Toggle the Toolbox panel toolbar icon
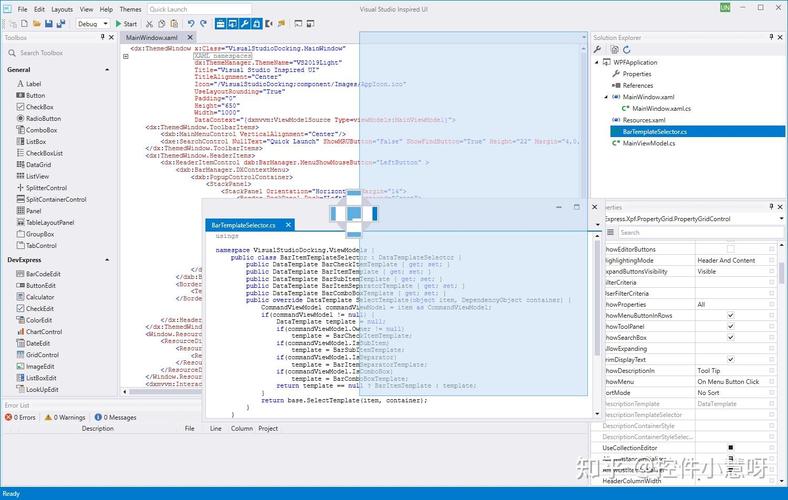The height and width of the screenshot is (500, 788). 220,23
